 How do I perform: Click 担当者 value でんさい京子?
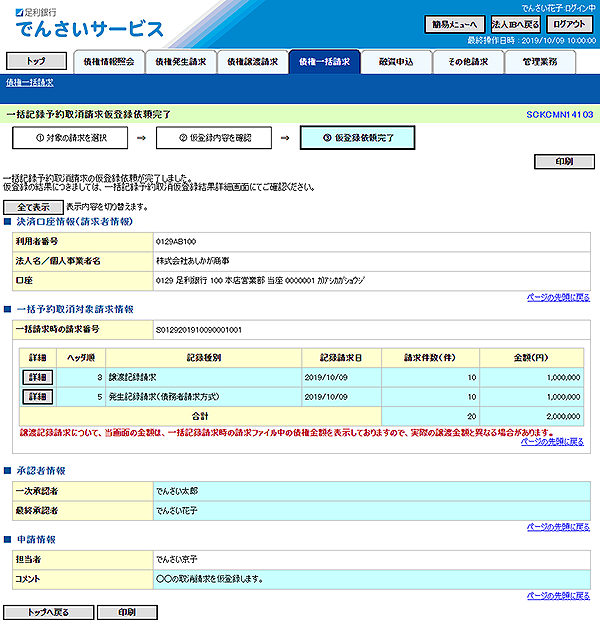click(x=177, y=560)
